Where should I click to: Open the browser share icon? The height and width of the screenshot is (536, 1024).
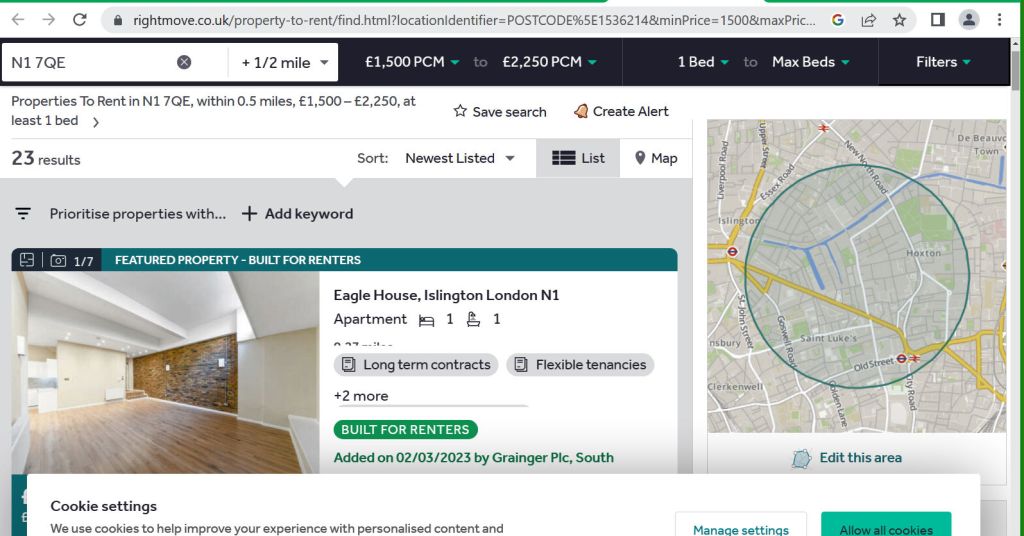(x=868, y=20)
